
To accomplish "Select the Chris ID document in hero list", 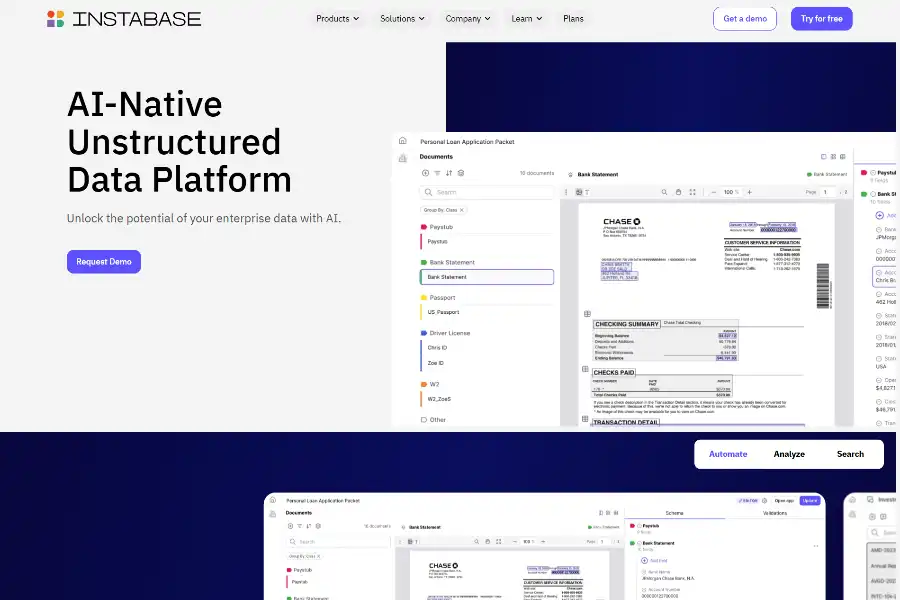I will [437, 348].
